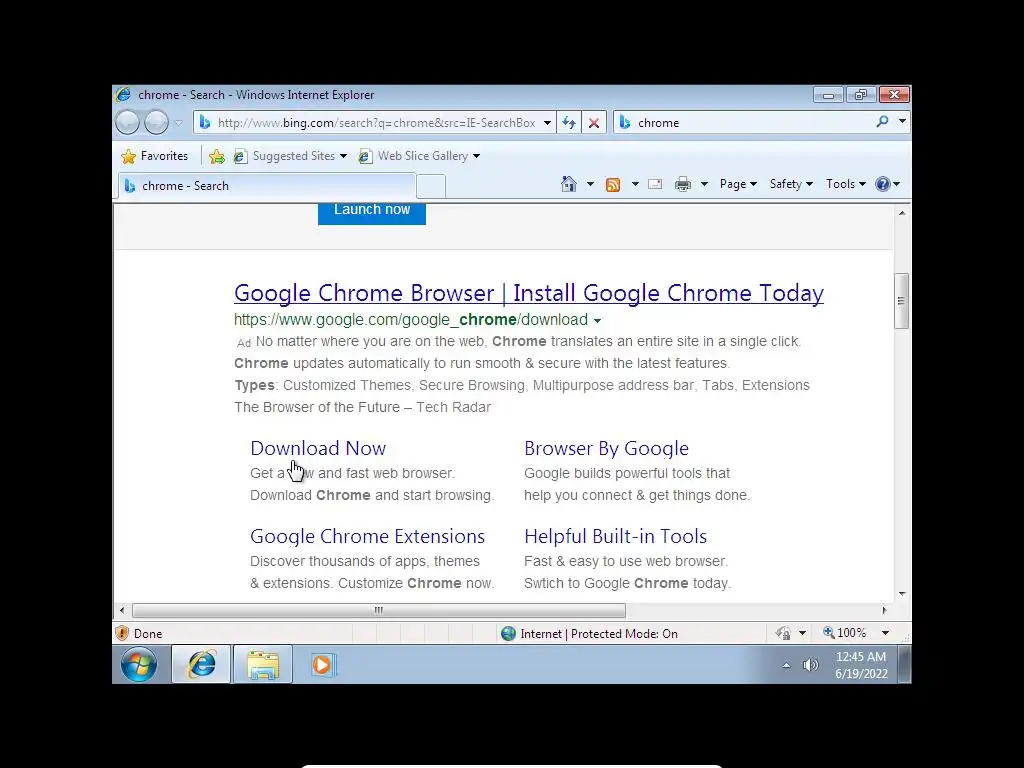Open search provider options dropdown
This screenshot has height=768, width=1024.
coord(902,121)
